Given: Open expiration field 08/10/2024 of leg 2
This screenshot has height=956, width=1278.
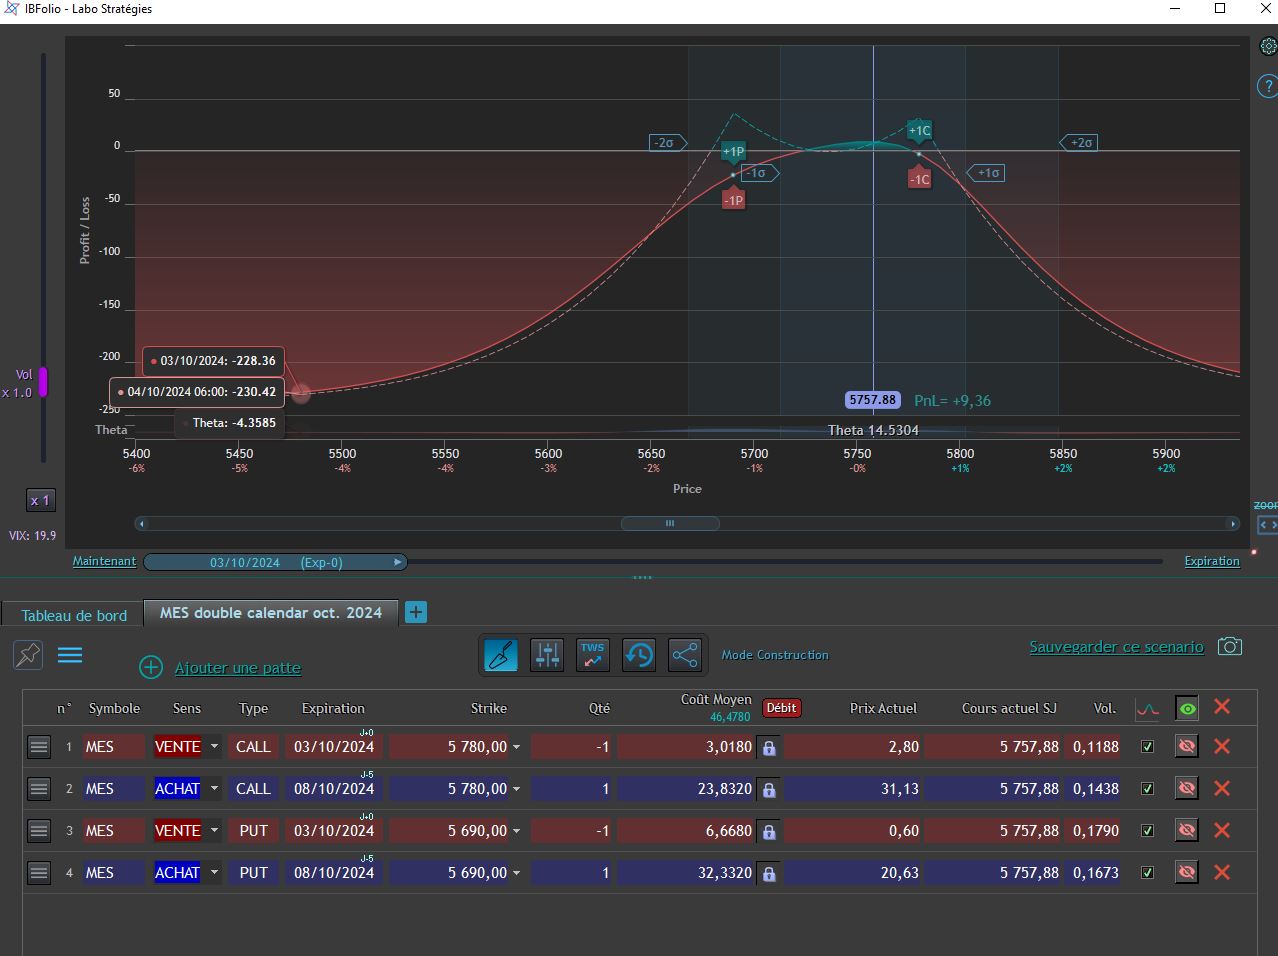Looking at the screenshot, I should (334, 788).
